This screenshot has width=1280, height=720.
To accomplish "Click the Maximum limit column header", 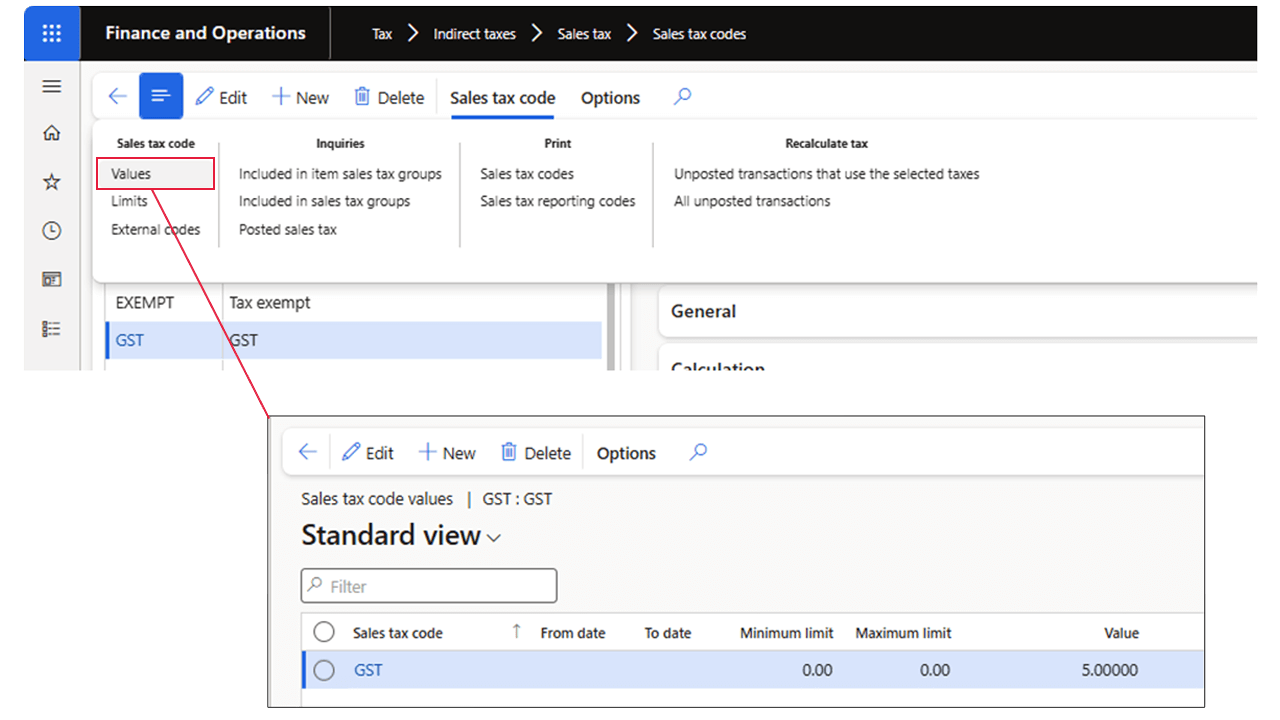I will (903, 633).
